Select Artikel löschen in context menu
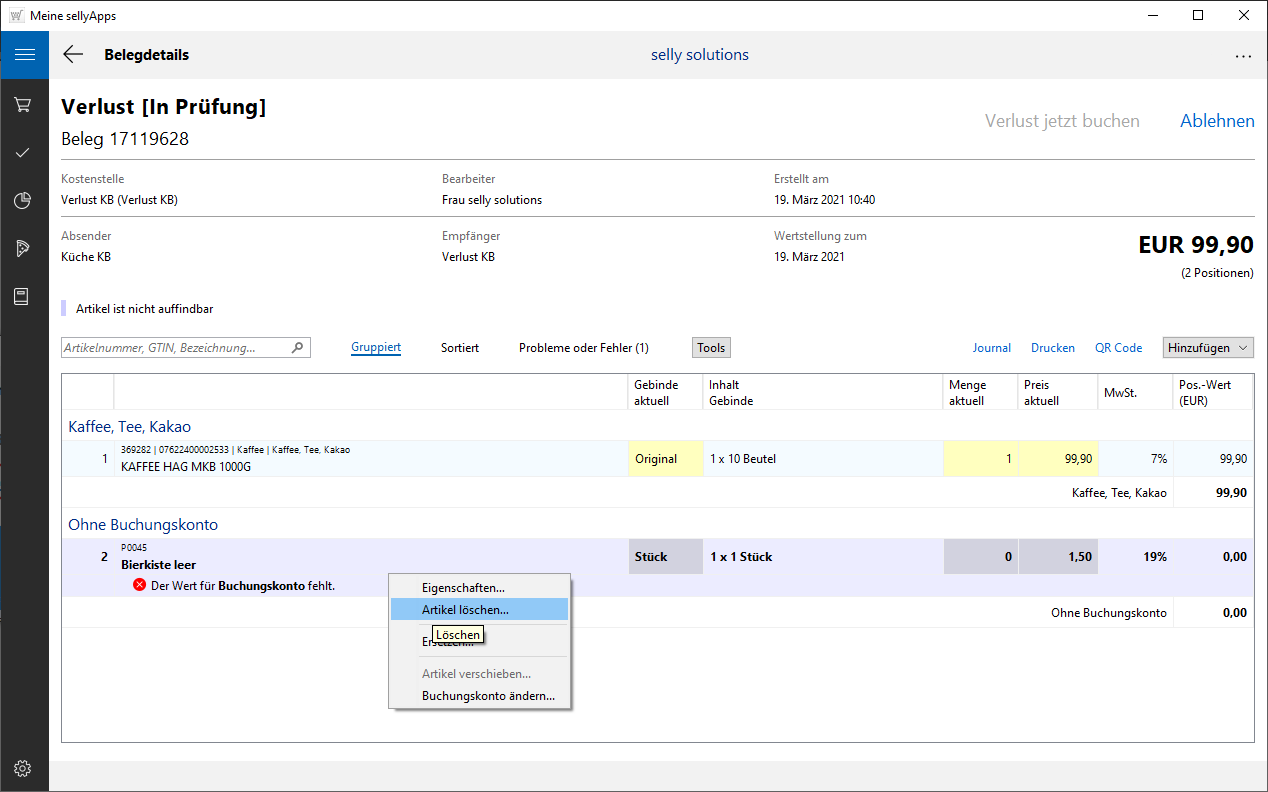Screen dimensions: 1268x792 tap(465, 609)
